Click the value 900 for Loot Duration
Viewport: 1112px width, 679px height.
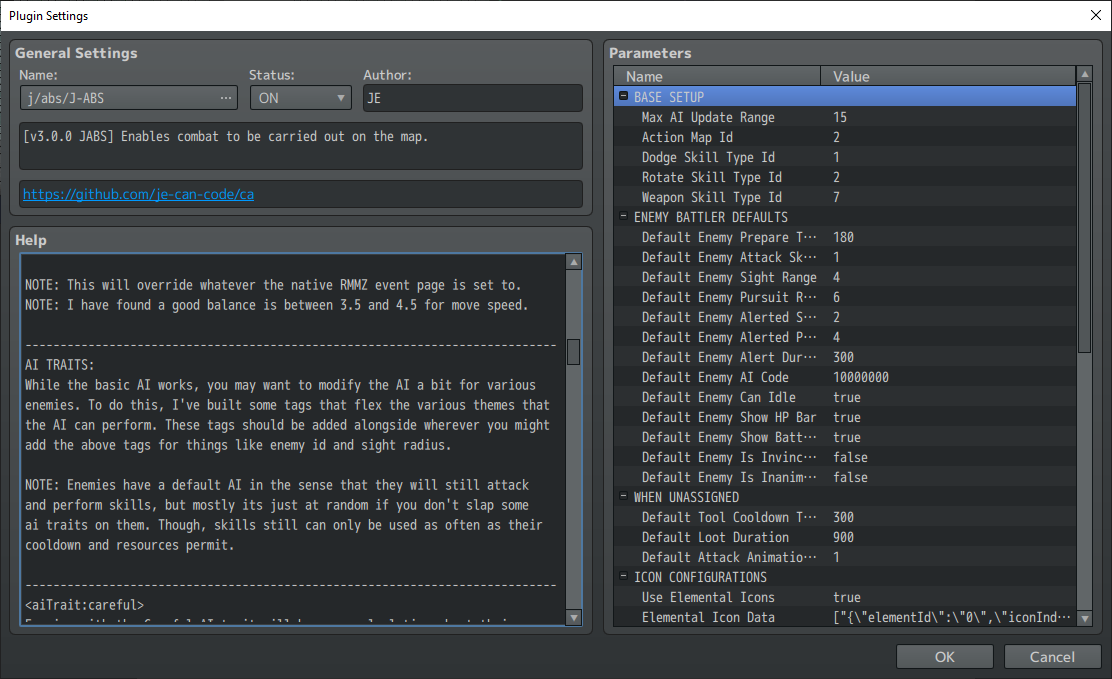[x=843, y=537]
